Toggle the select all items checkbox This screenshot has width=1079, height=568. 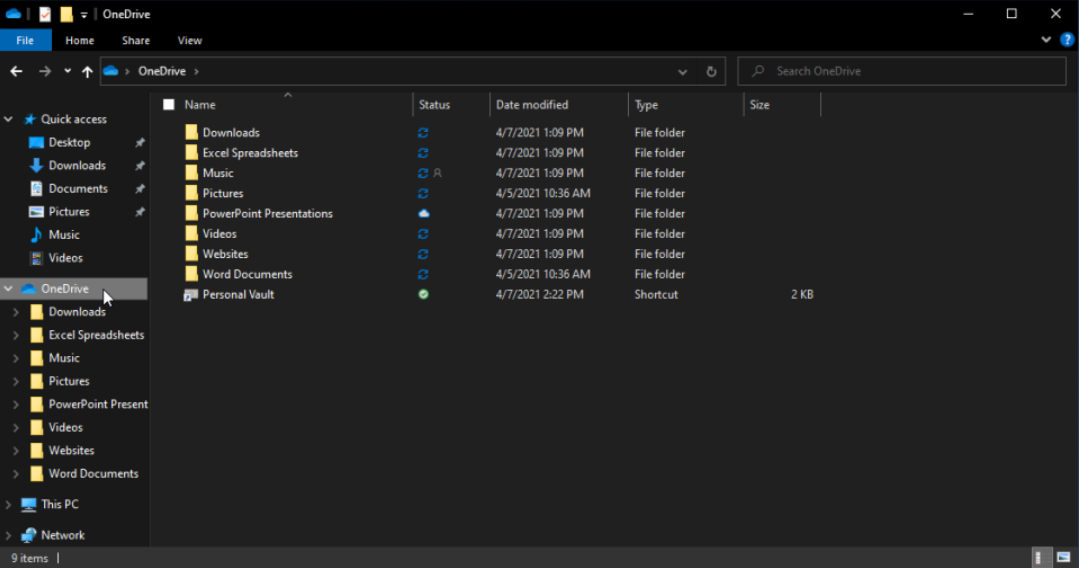tap(168, 105)
